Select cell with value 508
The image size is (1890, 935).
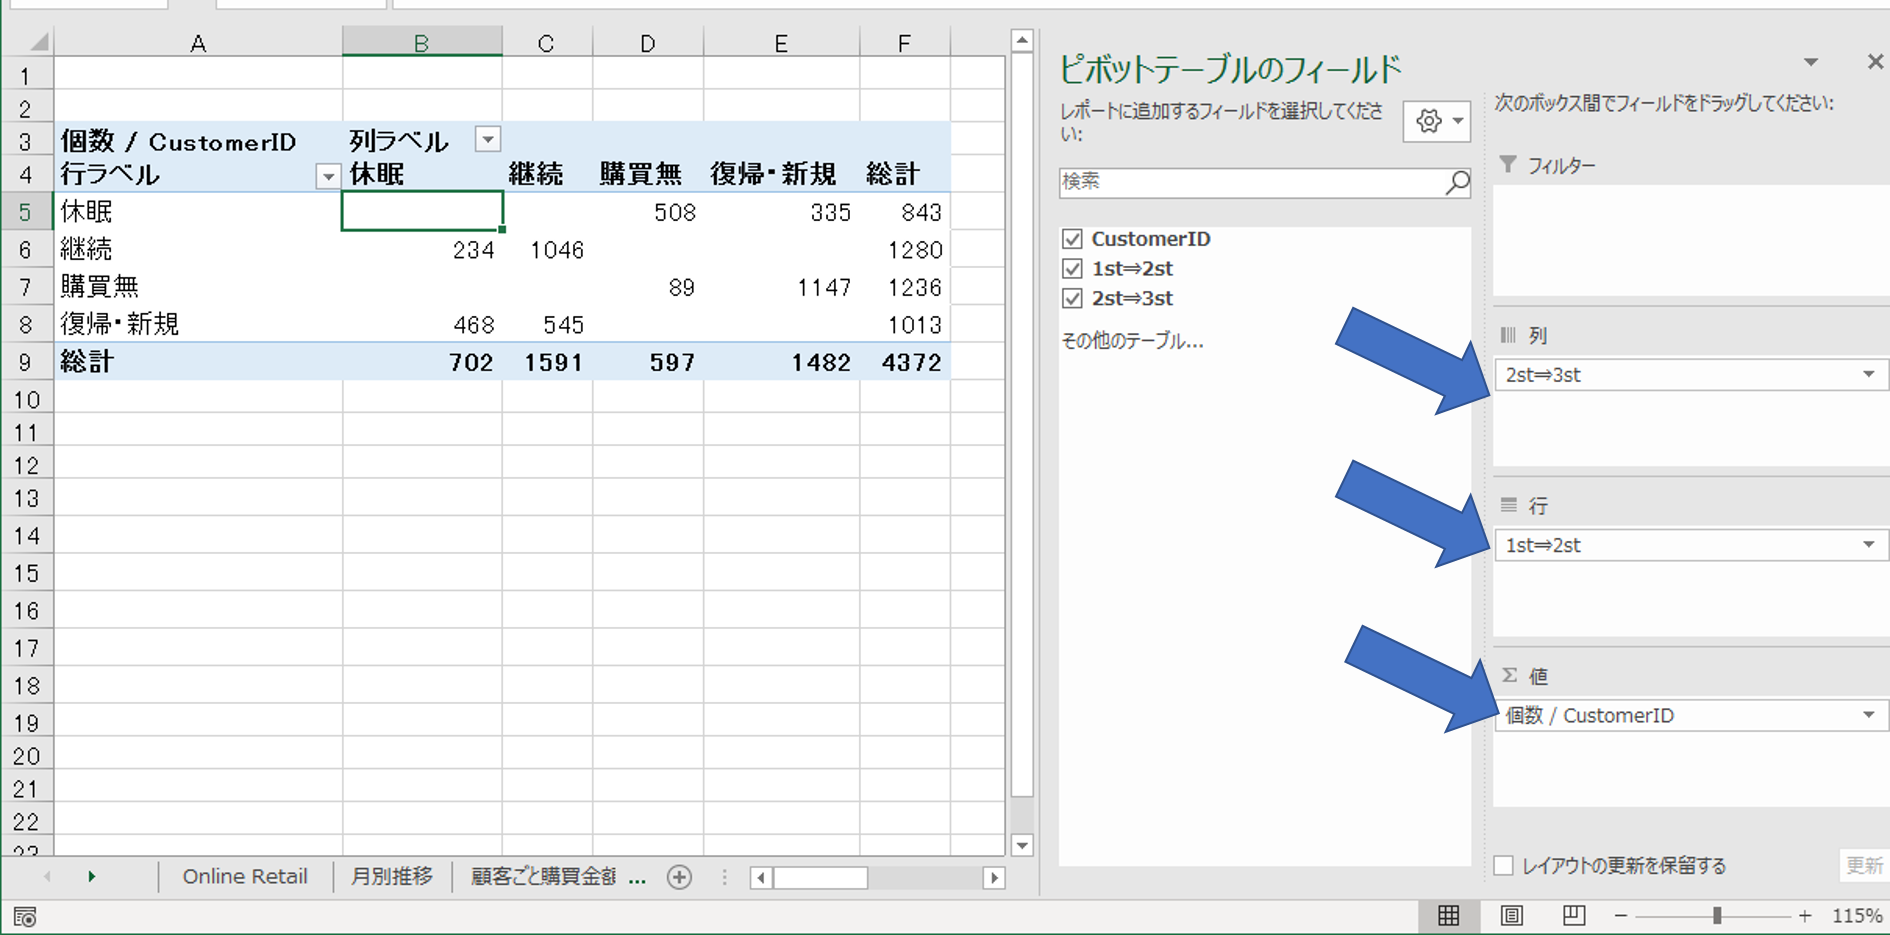[x=648, y=212]
